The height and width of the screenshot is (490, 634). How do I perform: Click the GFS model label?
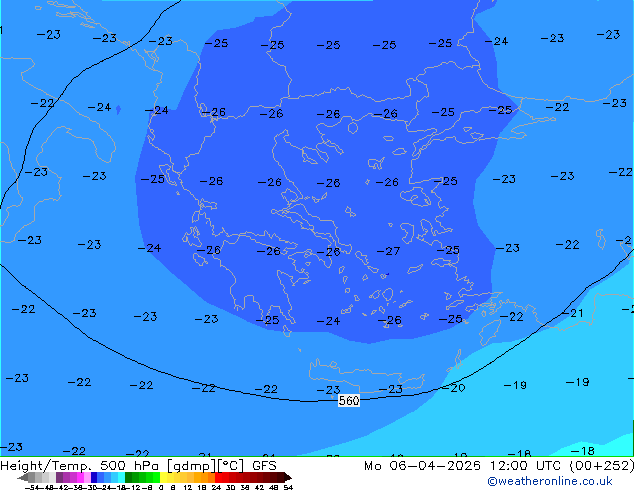pos(264,466)
